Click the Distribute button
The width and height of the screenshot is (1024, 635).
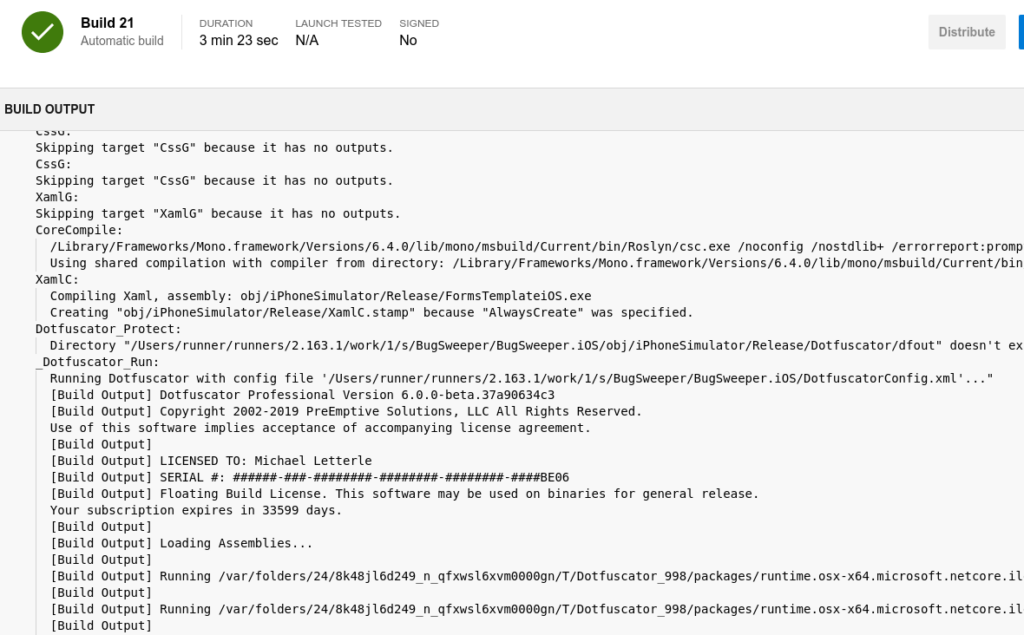click(967, 32)
